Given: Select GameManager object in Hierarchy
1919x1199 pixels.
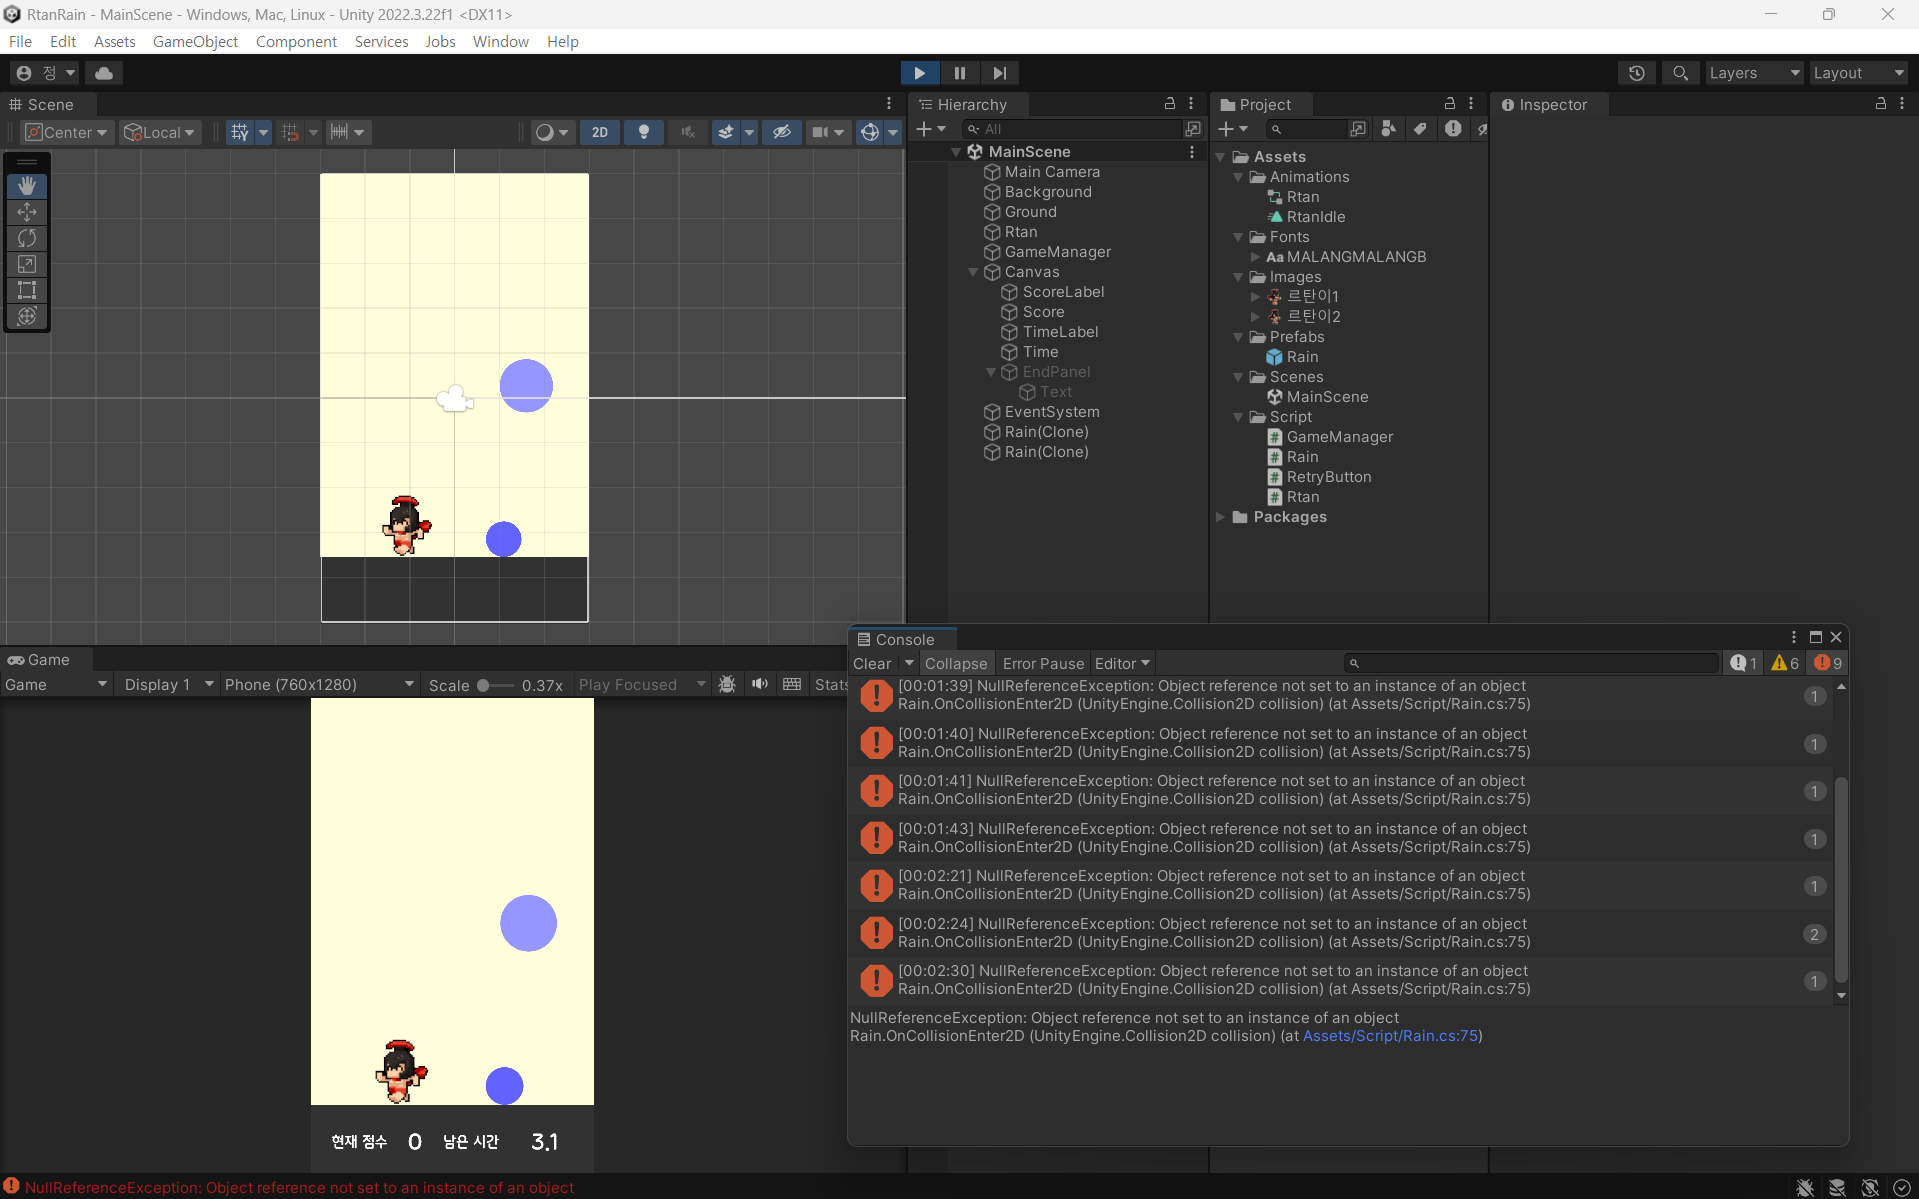Looking at the screenshot, I should point(1057,252).
